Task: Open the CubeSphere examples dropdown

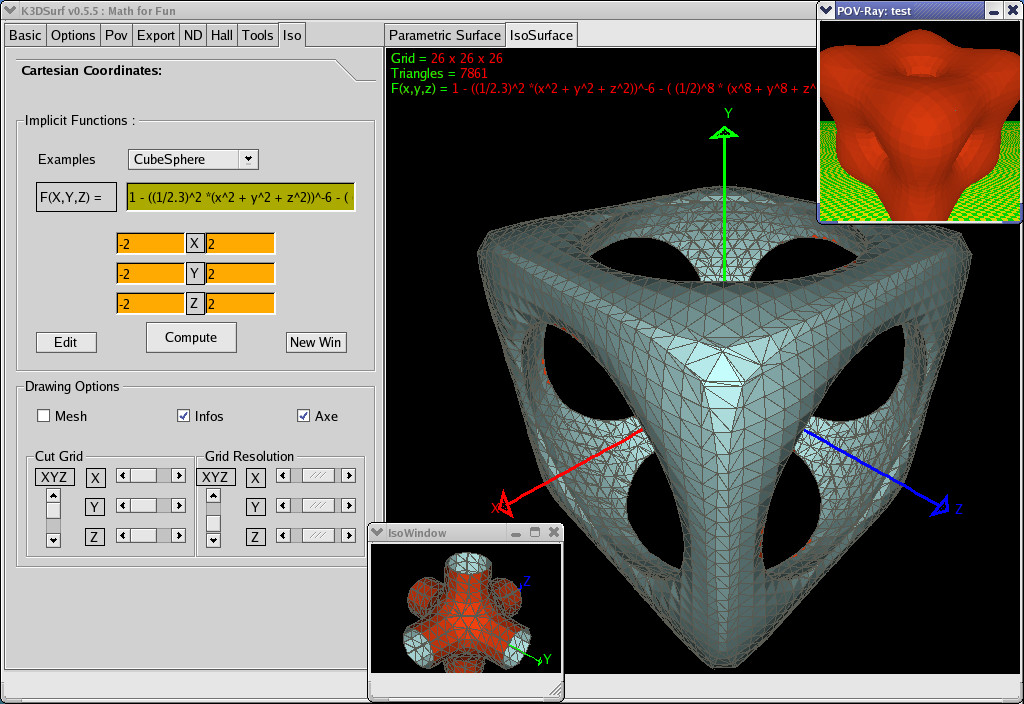Action: (x=248, y=159)
